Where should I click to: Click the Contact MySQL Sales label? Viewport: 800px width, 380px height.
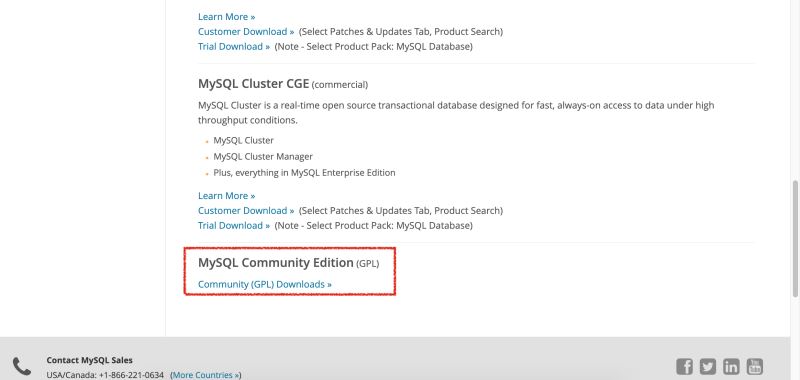pos(89,360)
